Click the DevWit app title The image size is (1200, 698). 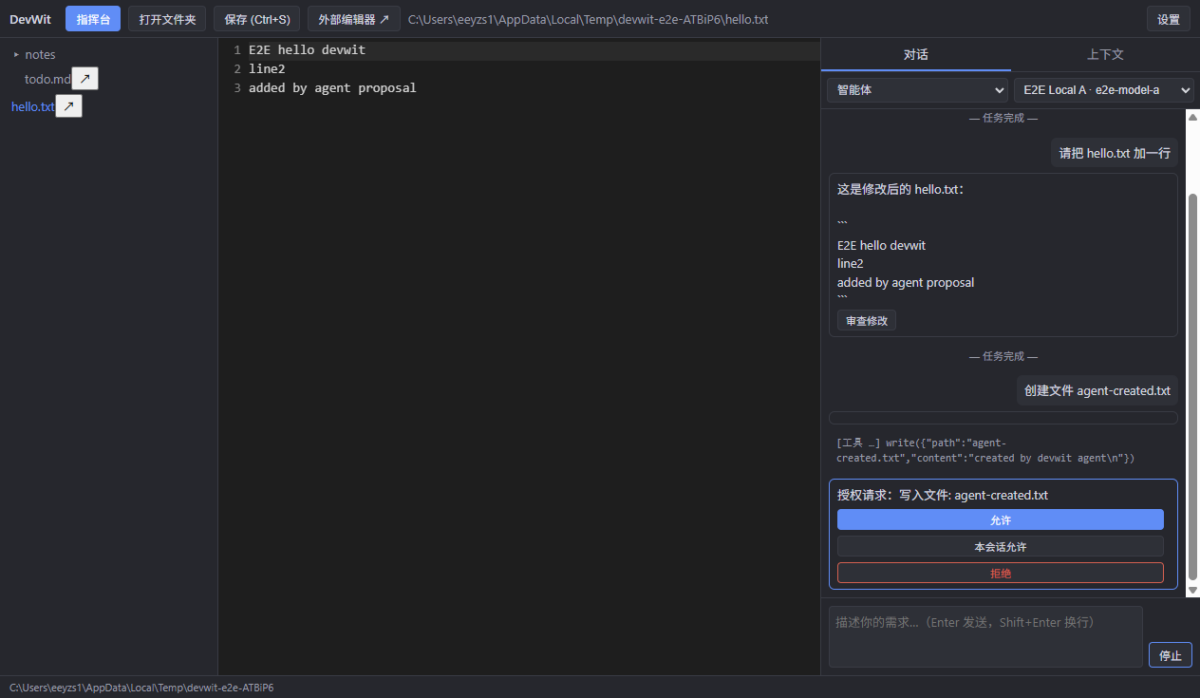tap(30, 19)
